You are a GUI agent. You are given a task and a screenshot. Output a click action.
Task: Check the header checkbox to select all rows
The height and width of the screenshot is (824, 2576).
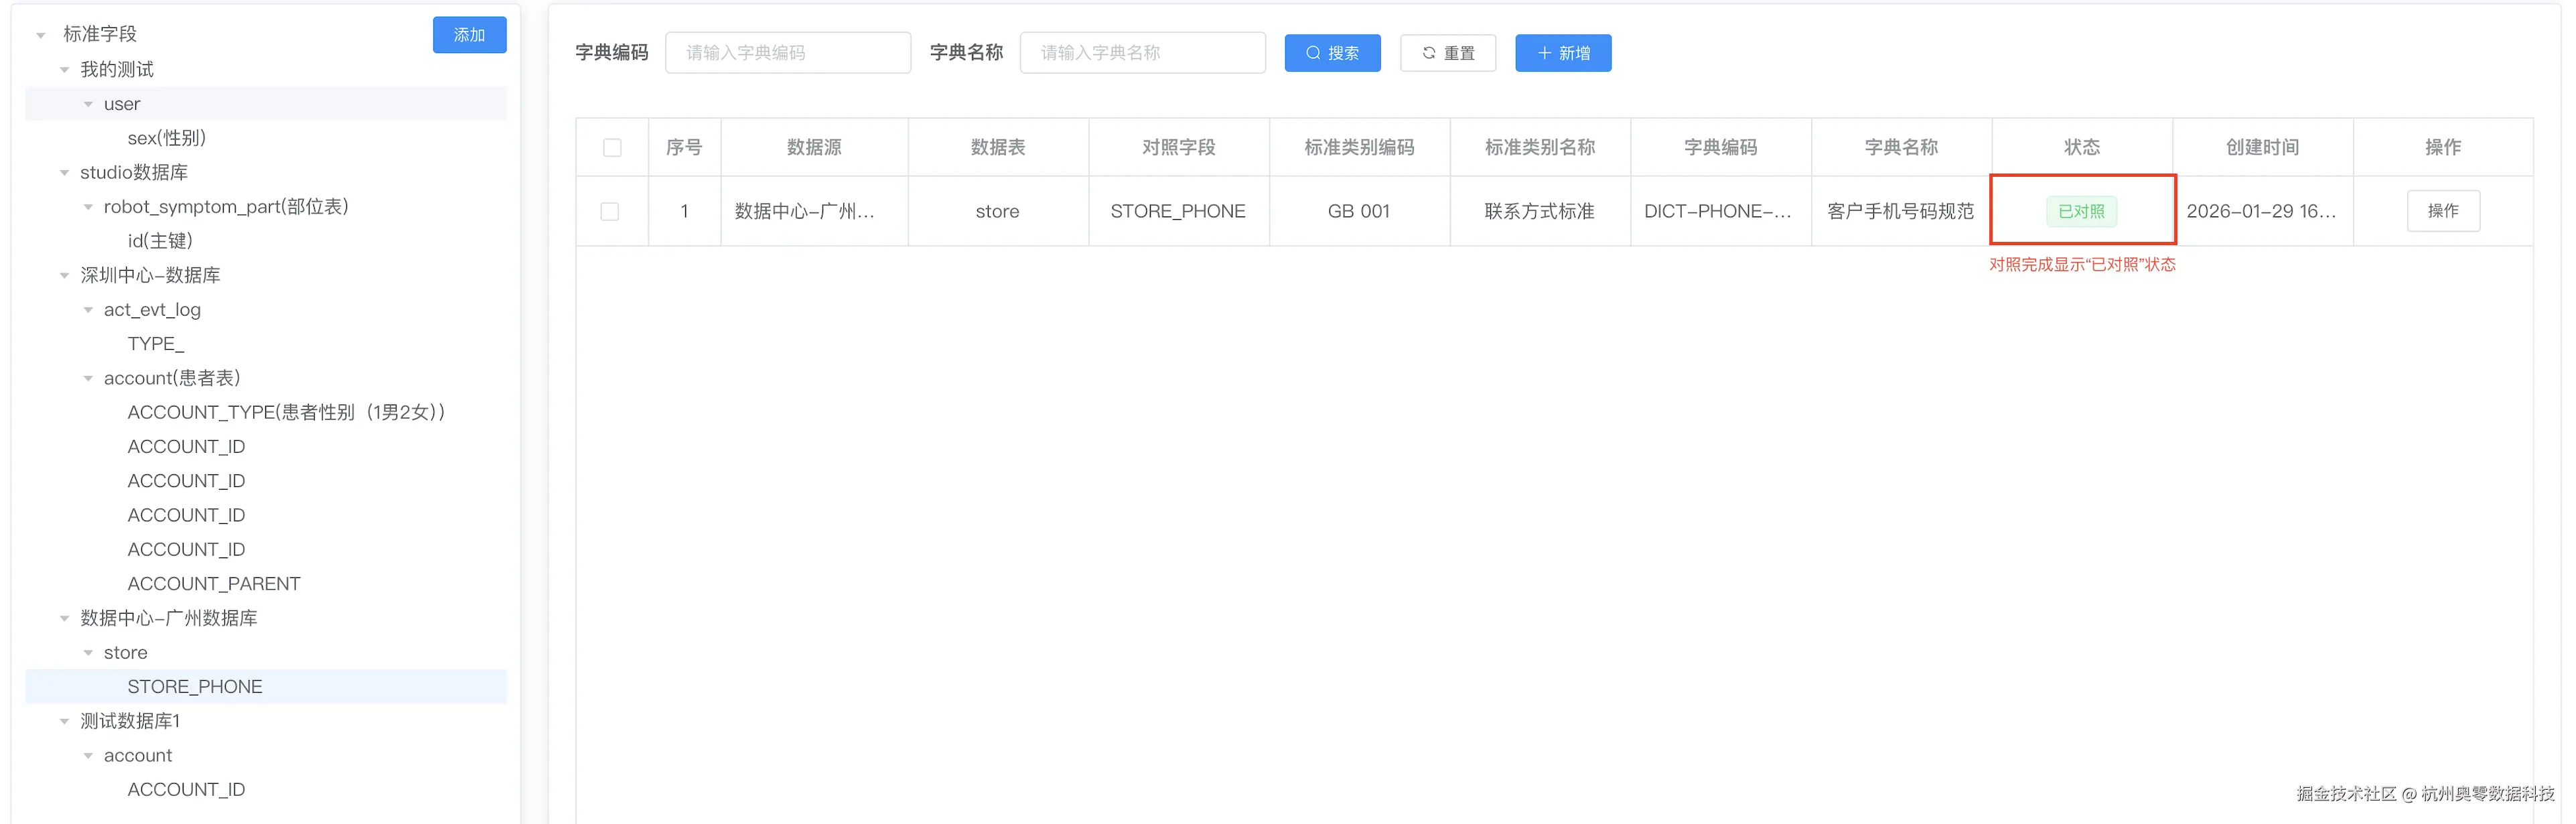611,146
